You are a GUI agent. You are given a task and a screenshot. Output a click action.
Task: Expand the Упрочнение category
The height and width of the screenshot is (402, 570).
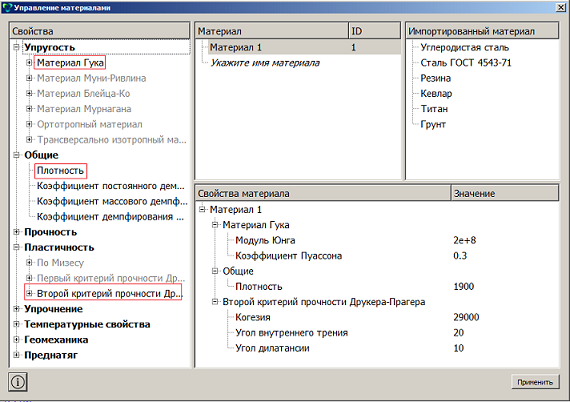click(x=16, y=309)
